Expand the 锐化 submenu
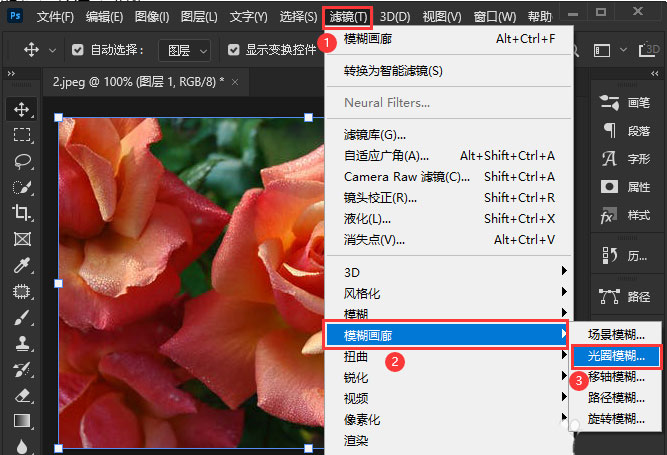The height and width of the screenshot is (455, 667). [x=450, y=377]
